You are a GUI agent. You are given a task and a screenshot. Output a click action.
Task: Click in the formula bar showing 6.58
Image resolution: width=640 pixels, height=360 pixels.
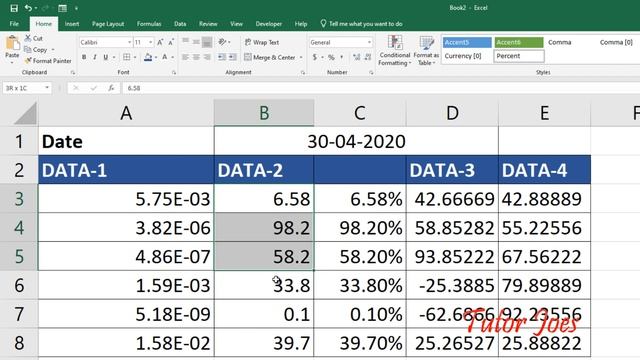[x=380, y=88]
